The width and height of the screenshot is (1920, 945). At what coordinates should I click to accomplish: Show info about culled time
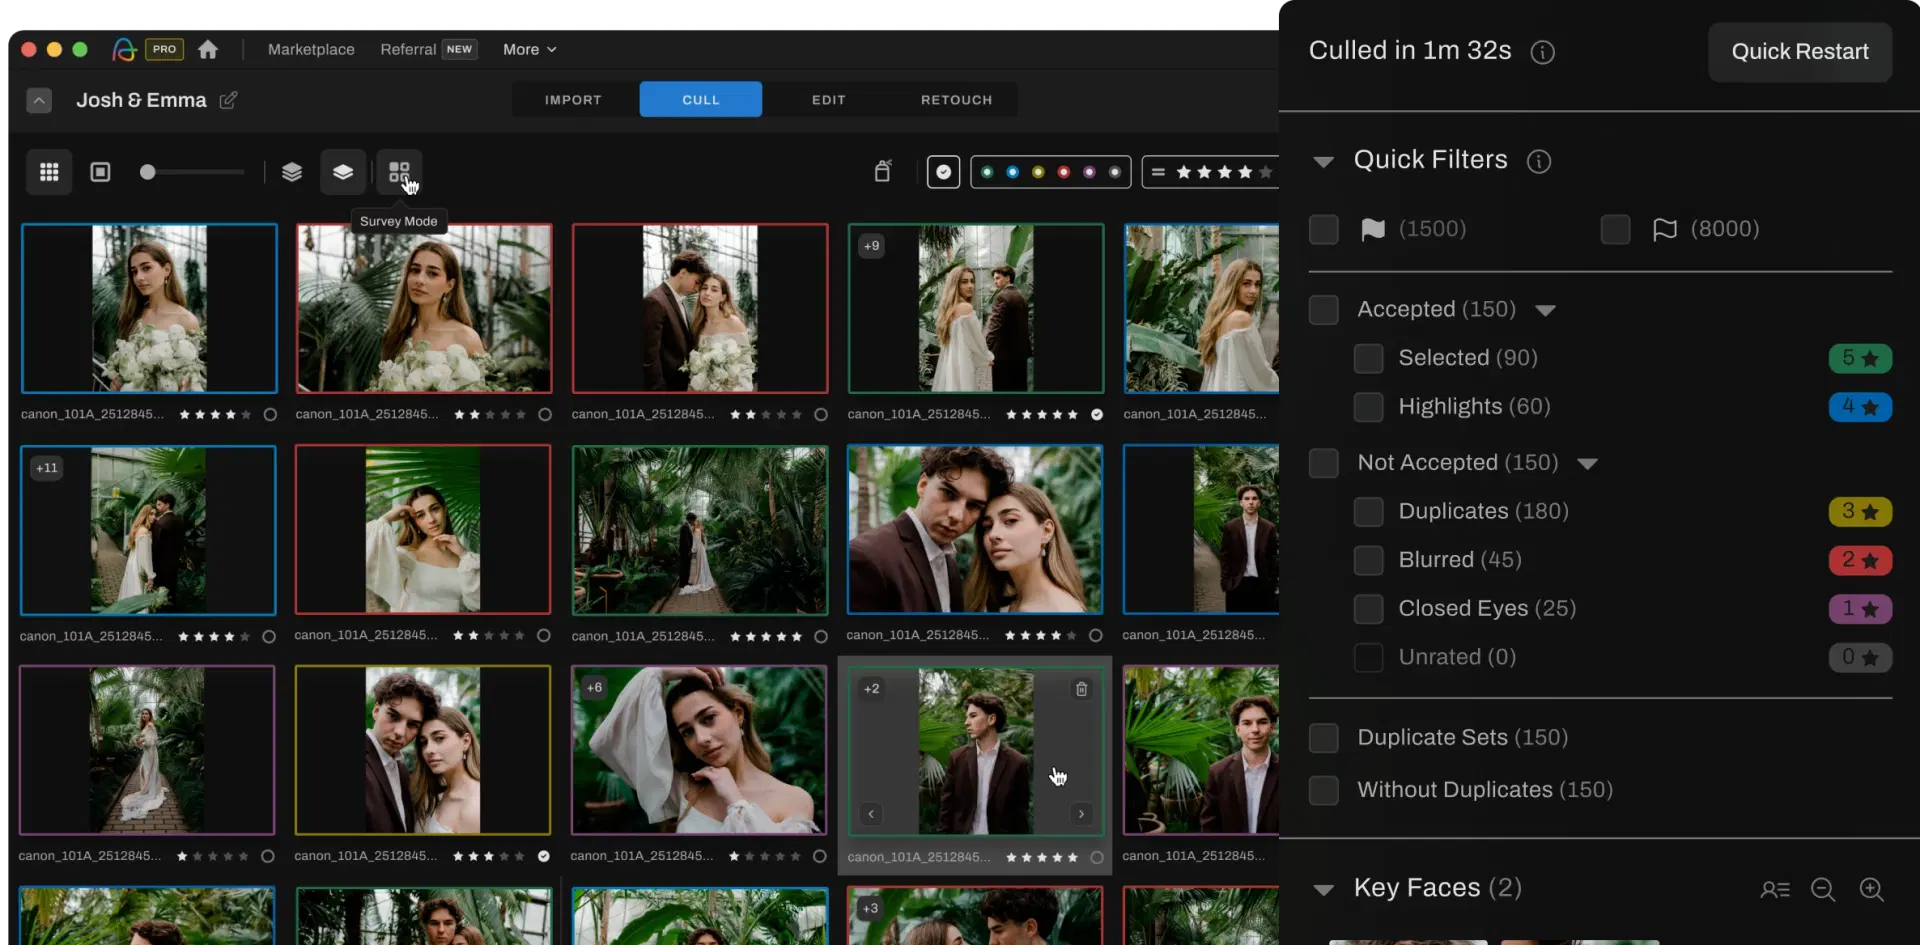(x=1542, y=52)
